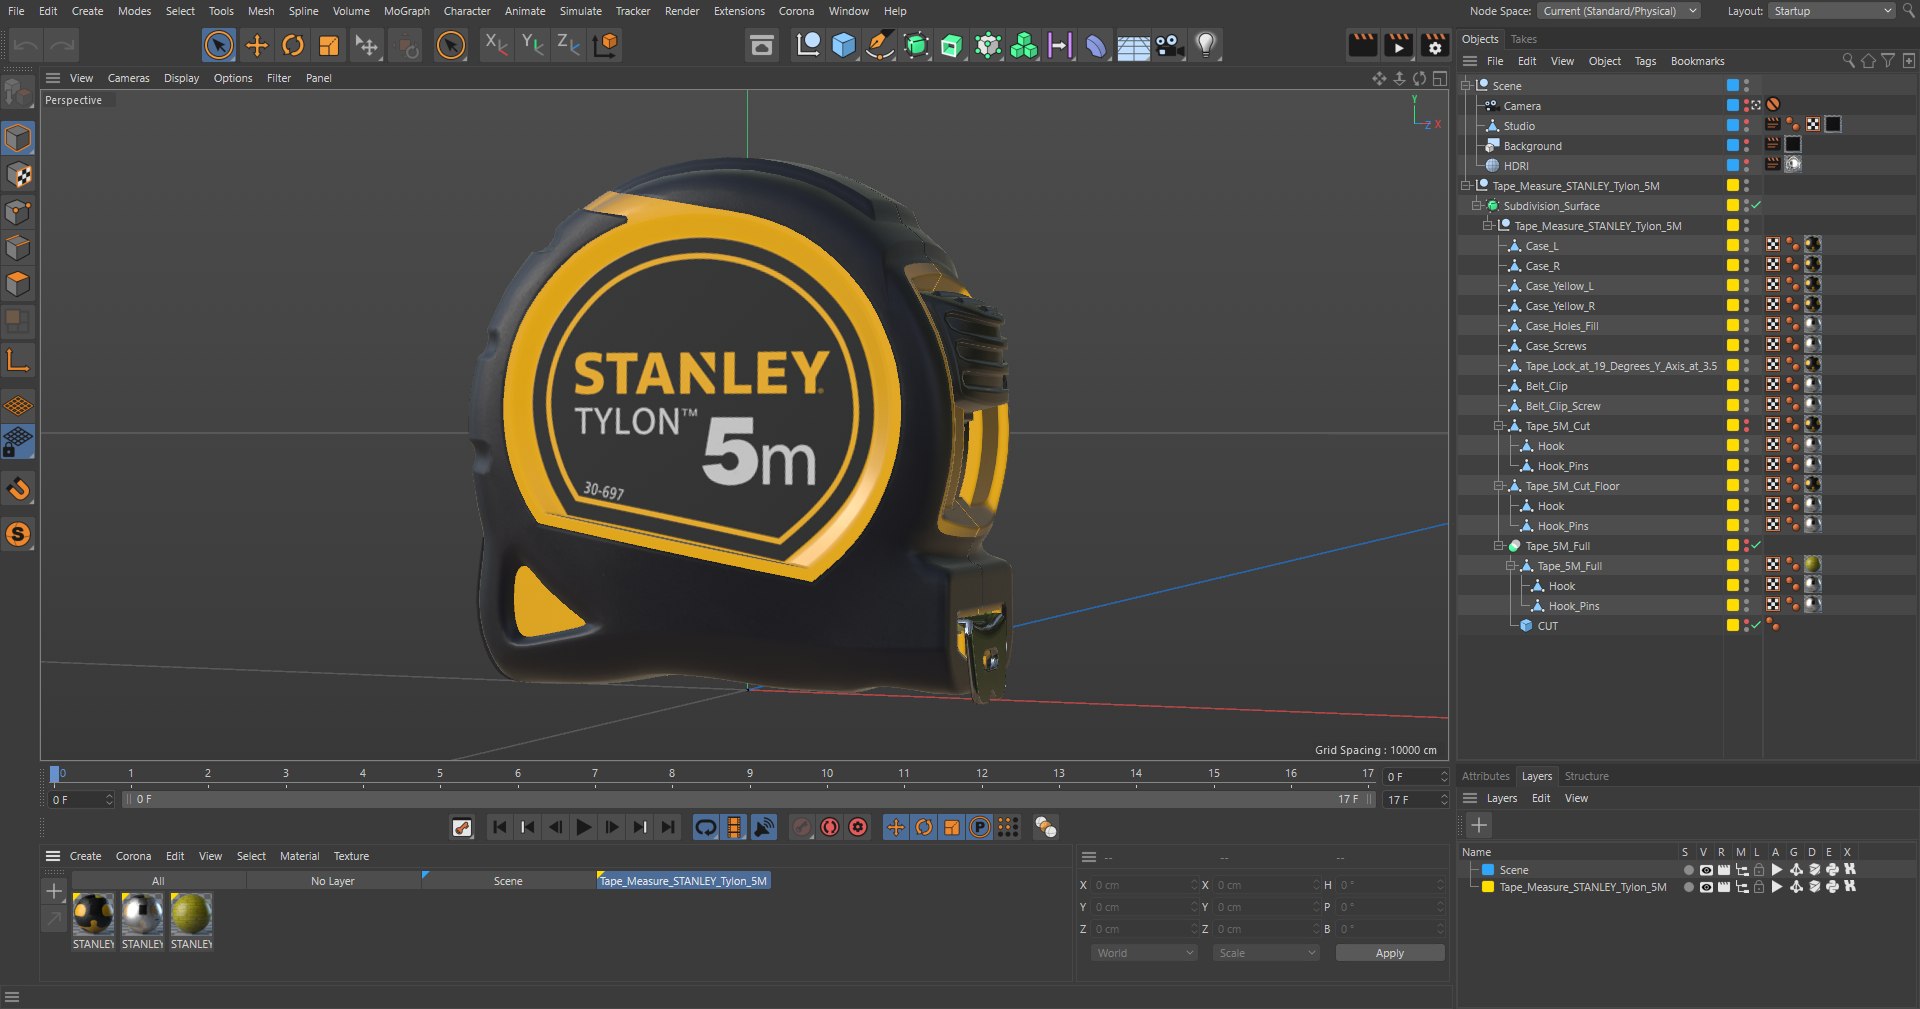
Task: Select the first STANLEY black-yellow material thumbnail
Action: click(x=93, y=914)
